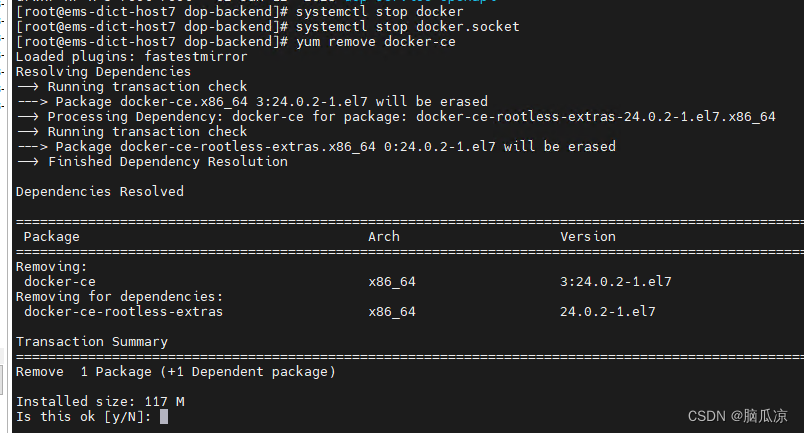Viewport: 804px width, 433px height.
Task: Click the 'Package' column header
Action: click(x=52, y=237)
